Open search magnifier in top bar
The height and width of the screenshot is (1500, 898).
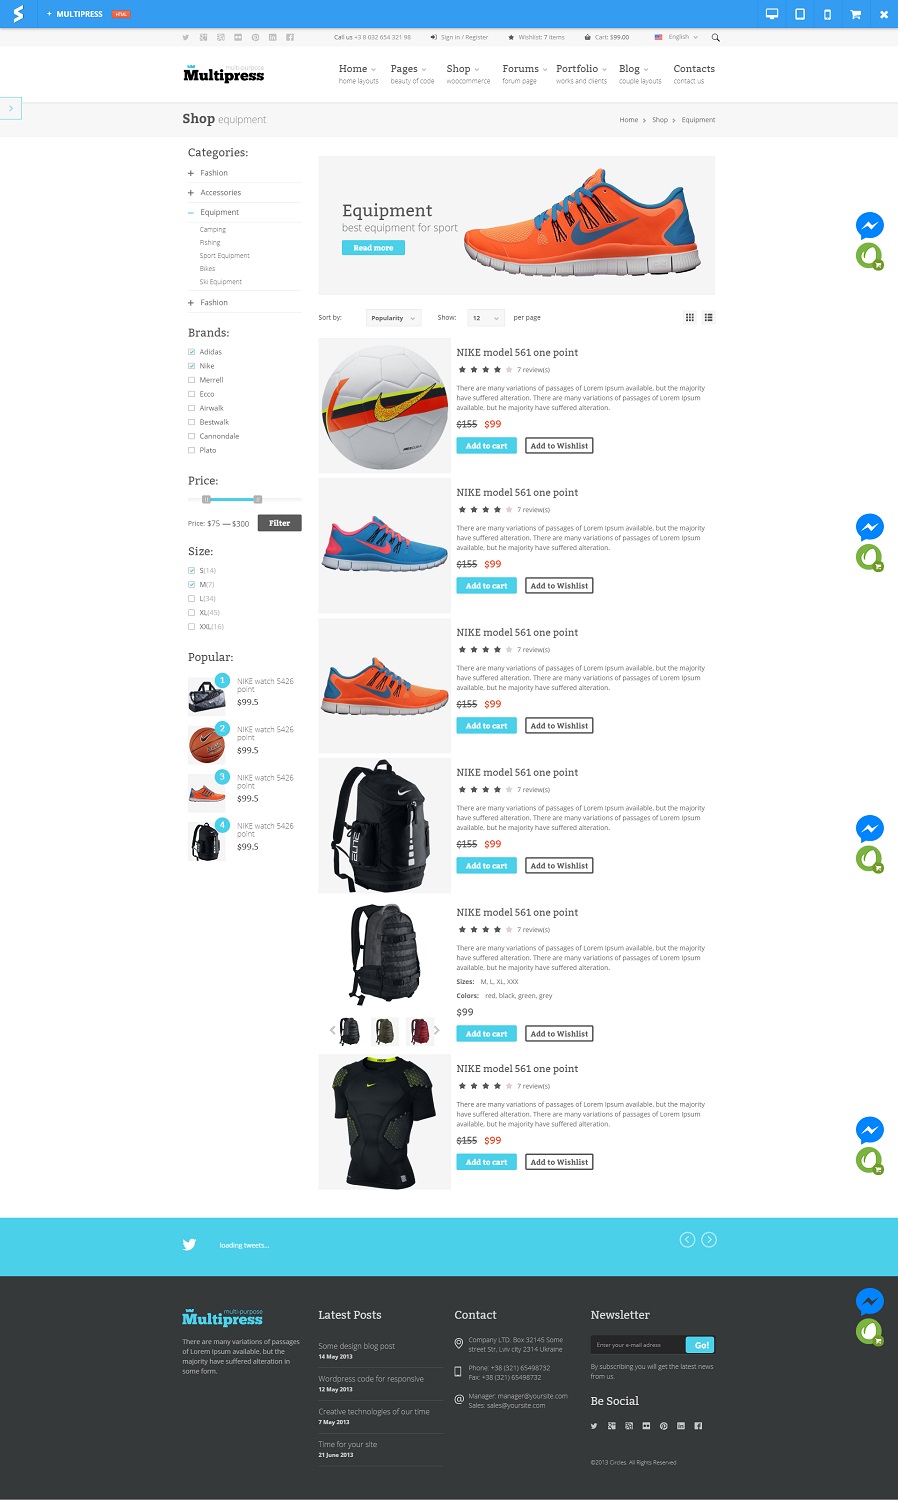(715, 37)
